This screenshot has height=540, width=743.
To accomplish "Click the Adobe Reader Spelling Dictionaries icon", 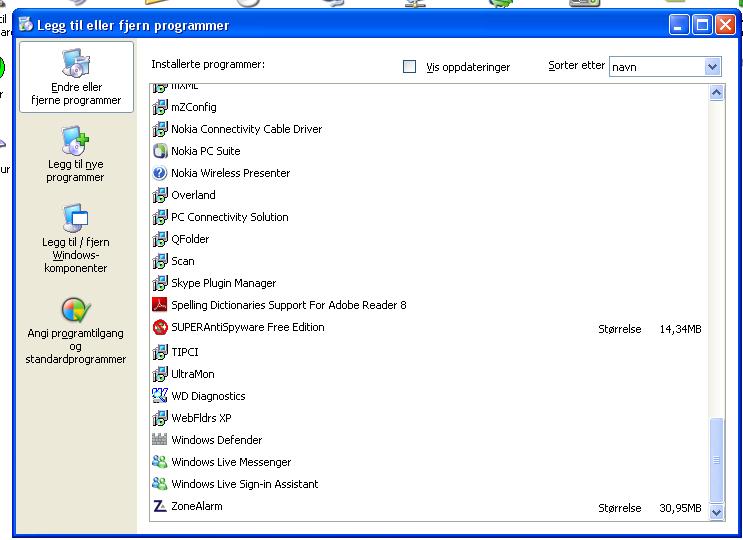I will point(160,305).
